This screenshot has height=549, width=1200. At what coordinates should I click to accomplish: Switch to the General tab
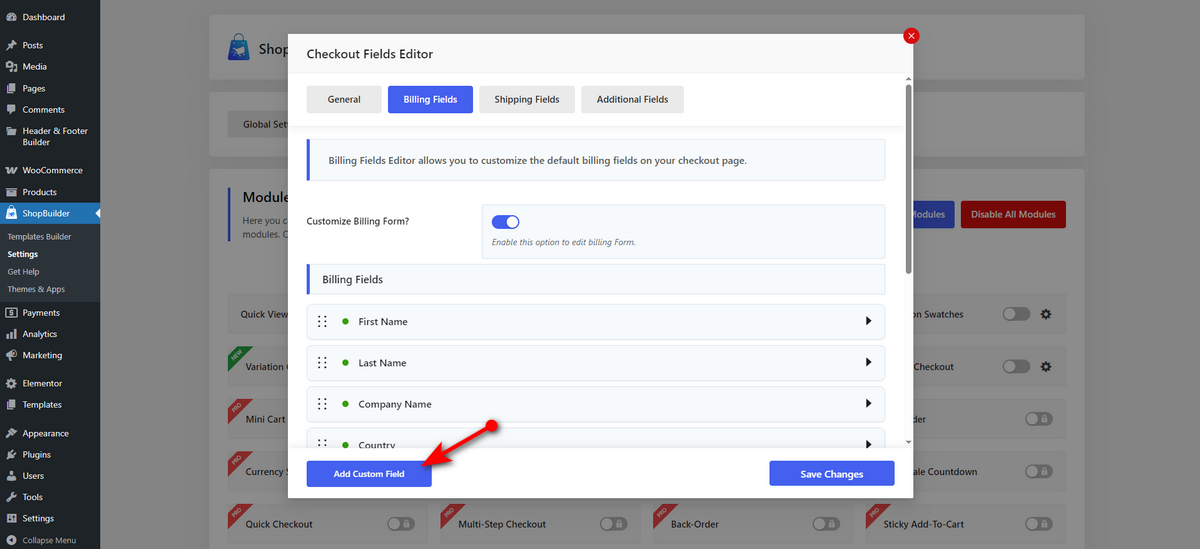344,99
